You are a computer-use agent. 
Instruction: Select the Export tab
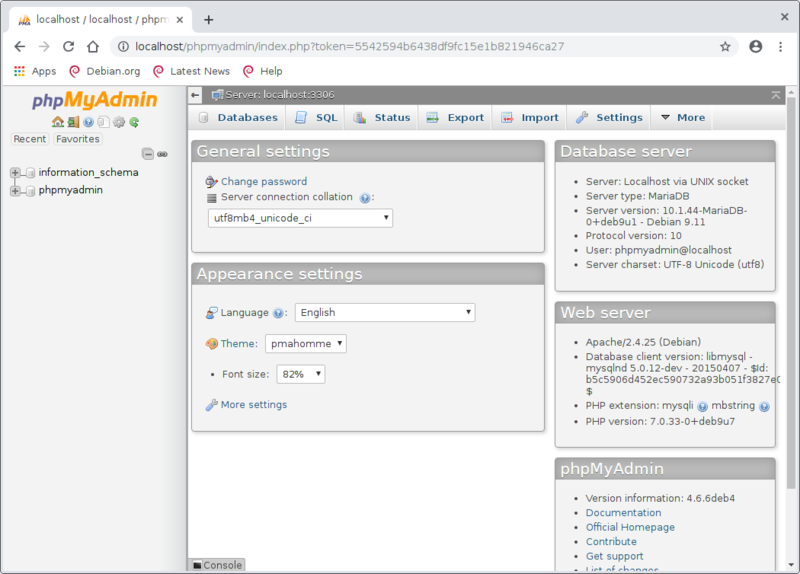[455, 118]
